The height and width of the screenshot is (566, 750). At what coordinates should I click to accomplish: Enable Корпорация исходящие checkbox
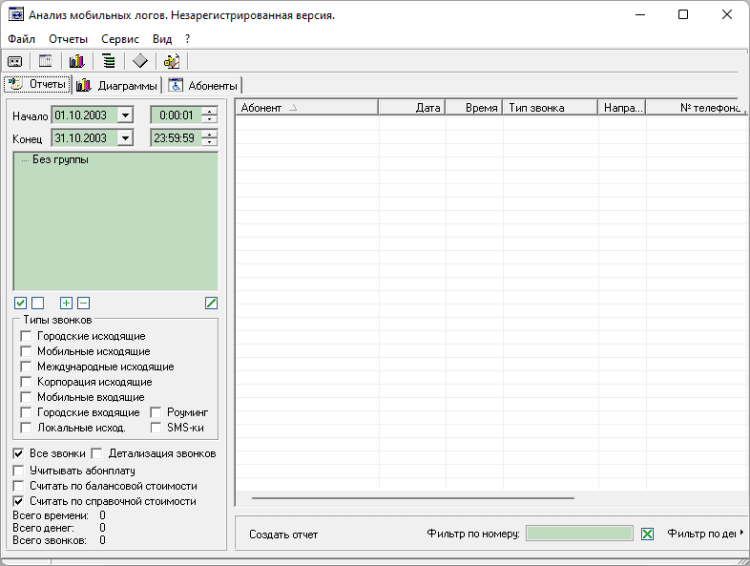point(26,382)
